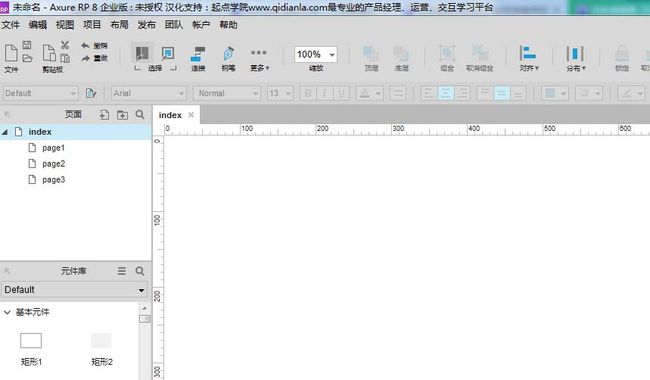Viewport: 650px width, 380px height.
Task: Open the 帐户 menu
Action: coord(201,25)
